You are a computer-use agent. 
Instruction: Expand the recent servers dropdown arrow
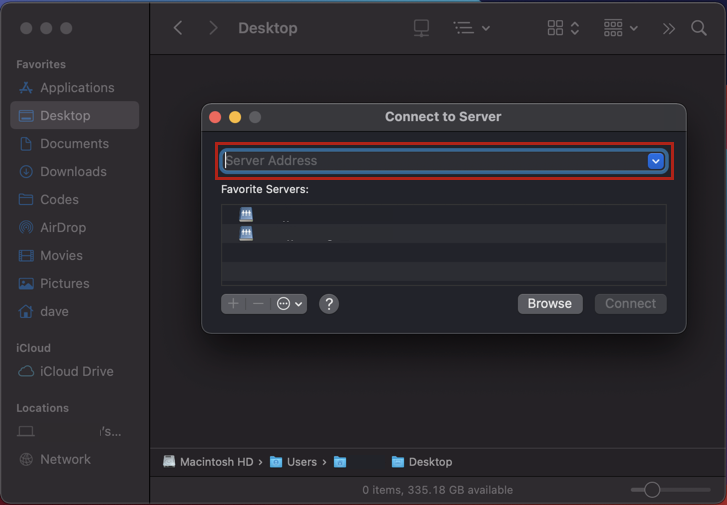pos(656,161)
